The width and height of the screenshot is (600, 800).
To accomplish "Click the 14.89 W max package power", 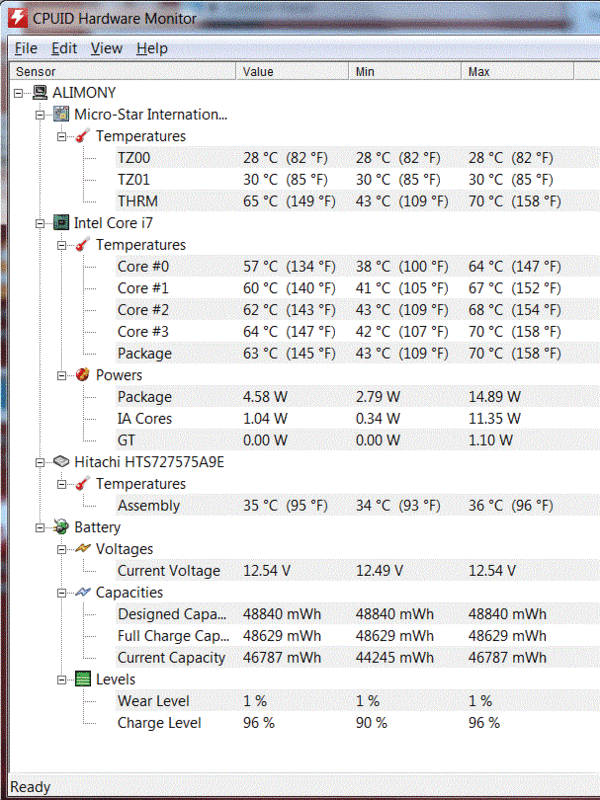I will (494, 397).
